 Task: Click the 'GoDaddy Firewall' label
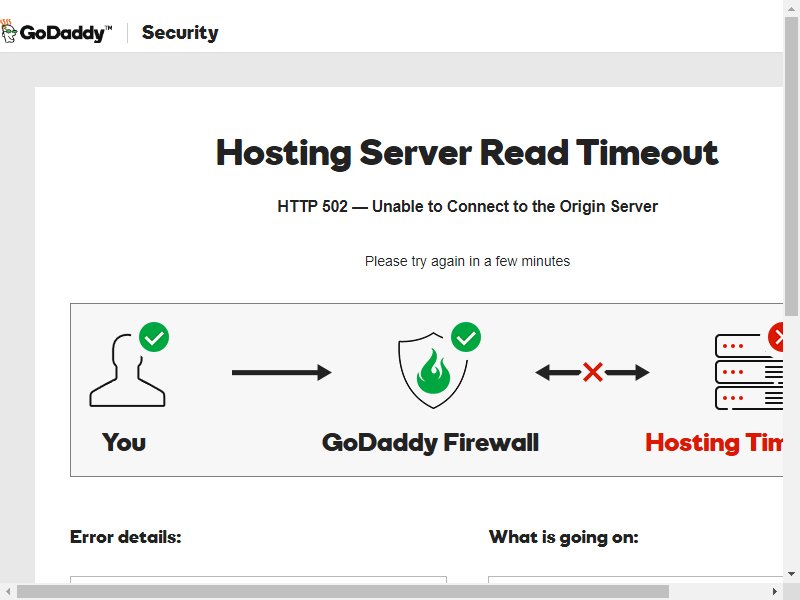click(430, 442)
